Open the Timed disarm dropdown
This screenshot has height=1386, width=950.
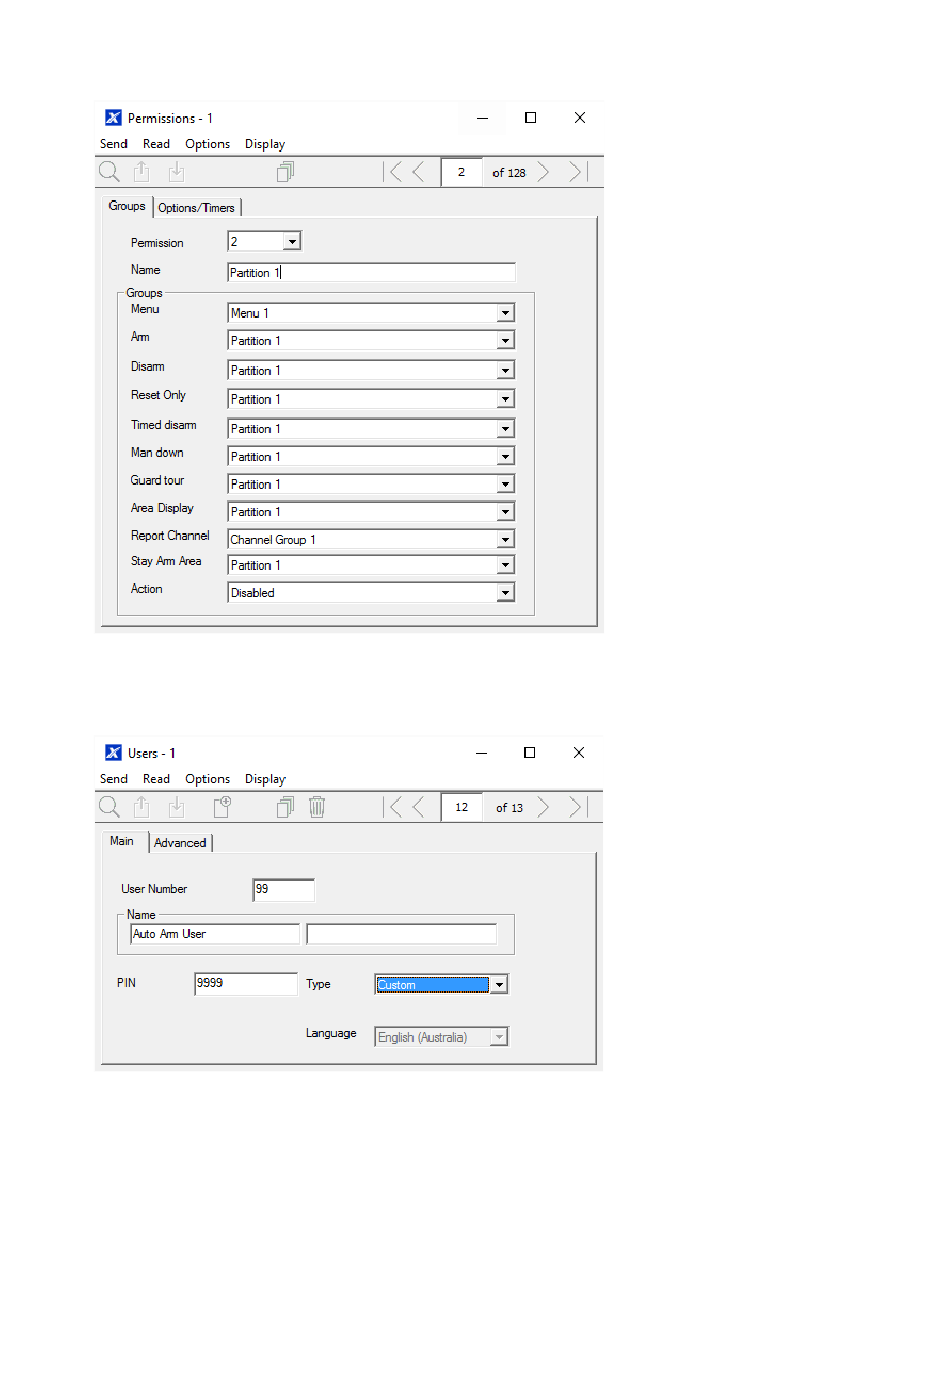[x=506, y=429]
